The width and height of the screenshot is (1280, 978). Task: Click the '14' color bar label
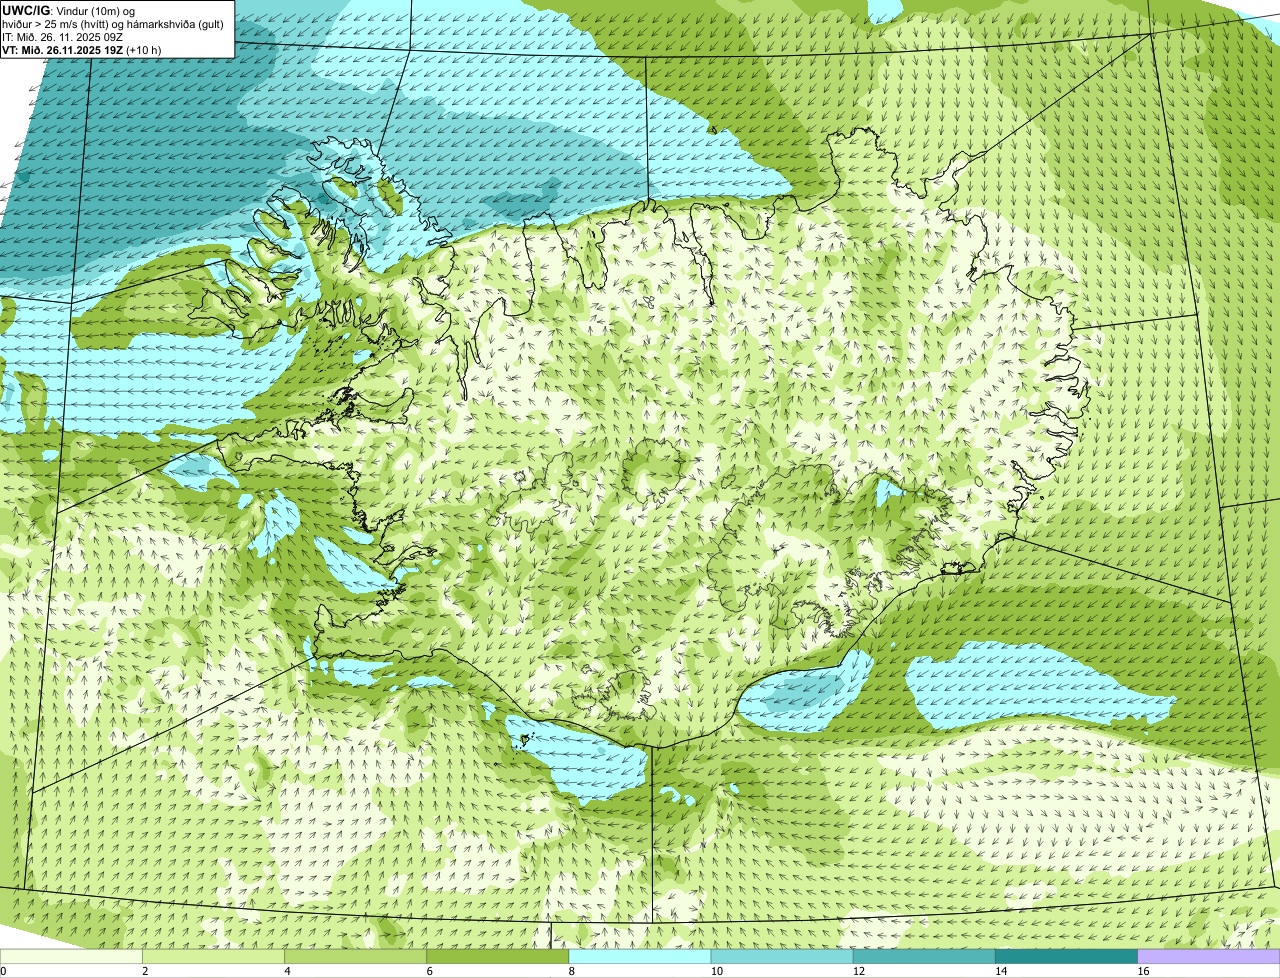pos(1000,971)
